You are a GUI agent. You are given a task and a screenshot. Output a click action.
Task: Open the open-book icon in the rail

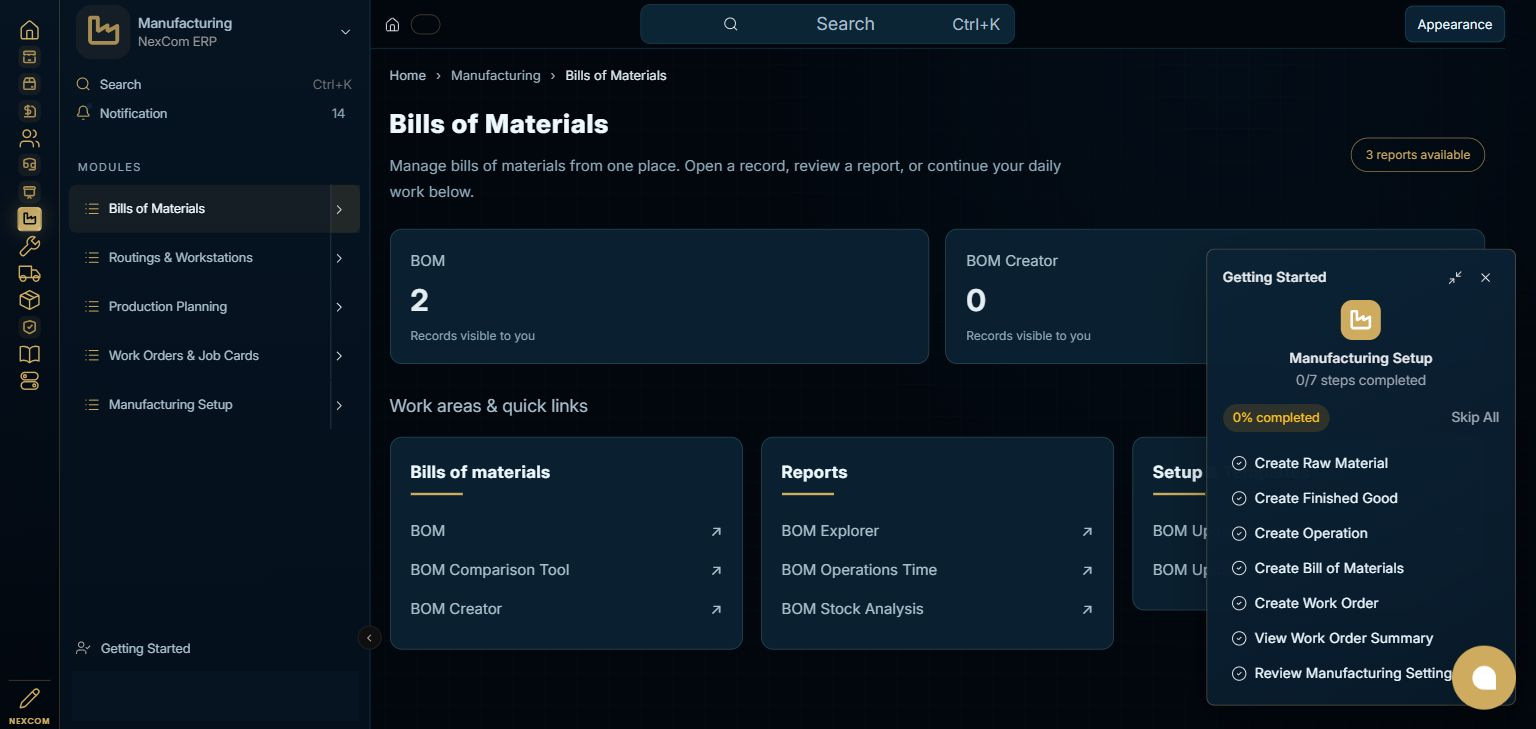(x=30, y=354)
